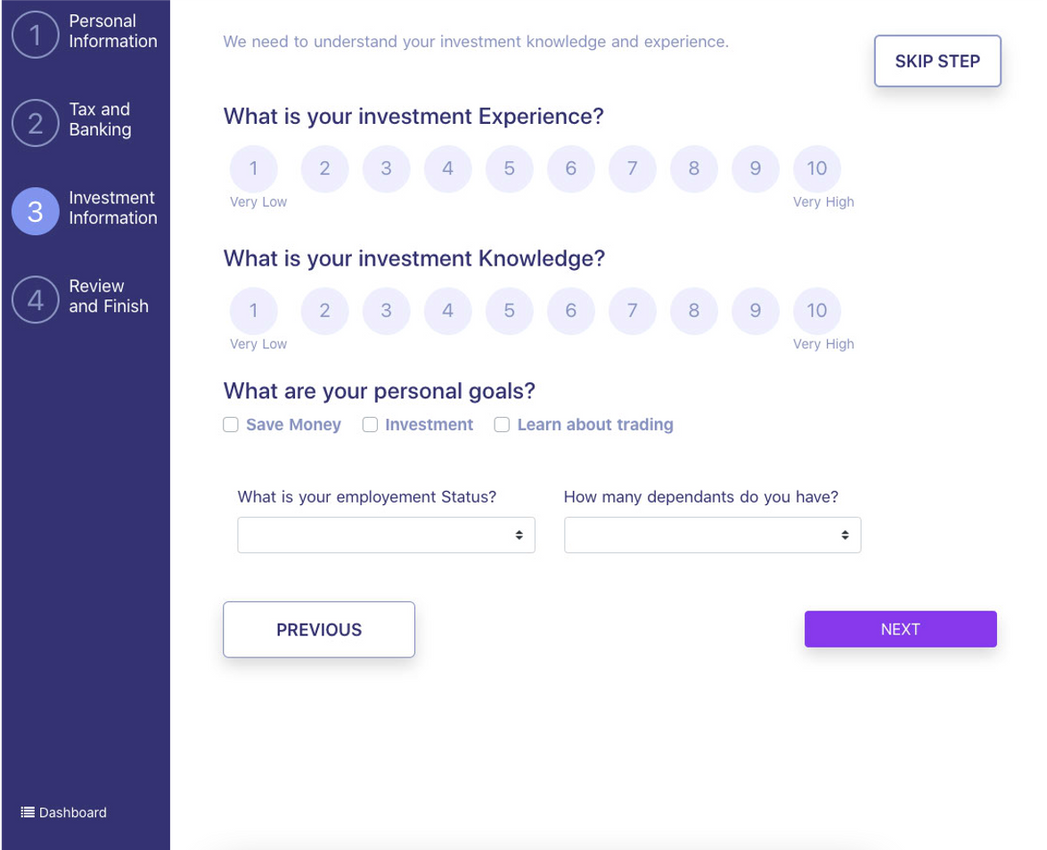
Task: Choose 5 for investment Knowledge
Action: [x=509, y=311]
